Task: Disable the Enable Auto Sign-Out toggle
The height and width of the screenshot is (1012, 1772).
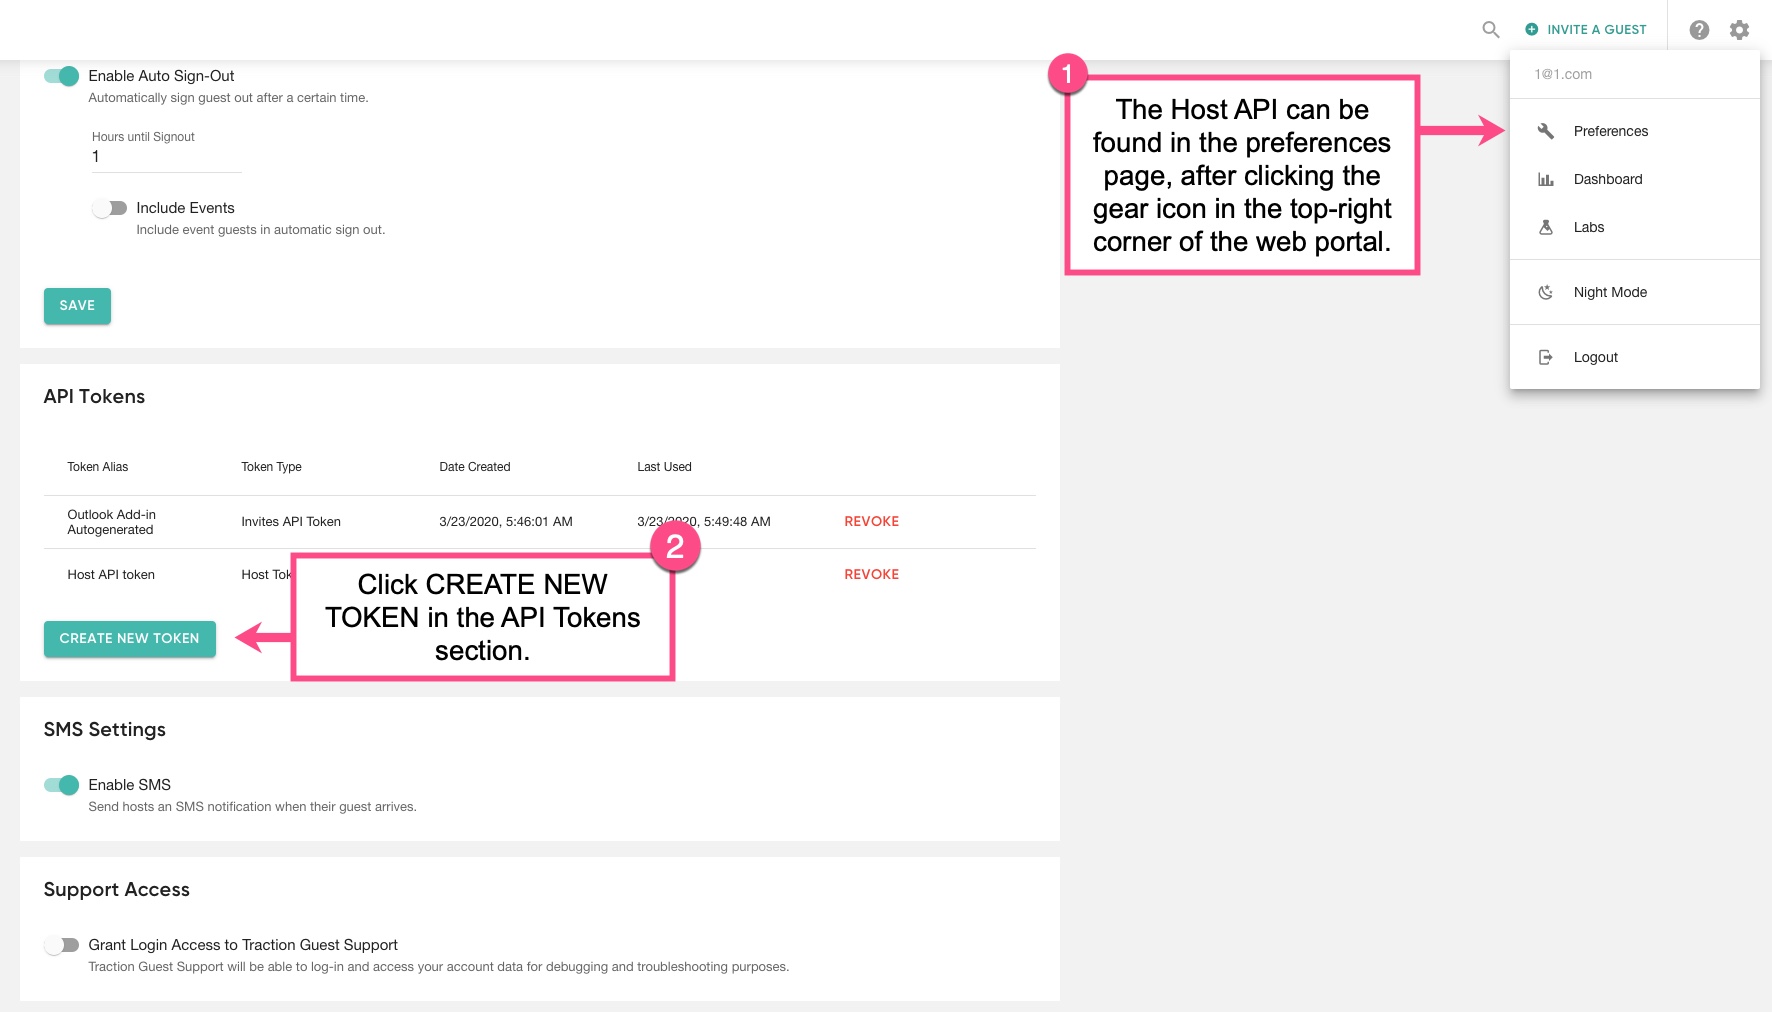Action: [x=60, y=75]
